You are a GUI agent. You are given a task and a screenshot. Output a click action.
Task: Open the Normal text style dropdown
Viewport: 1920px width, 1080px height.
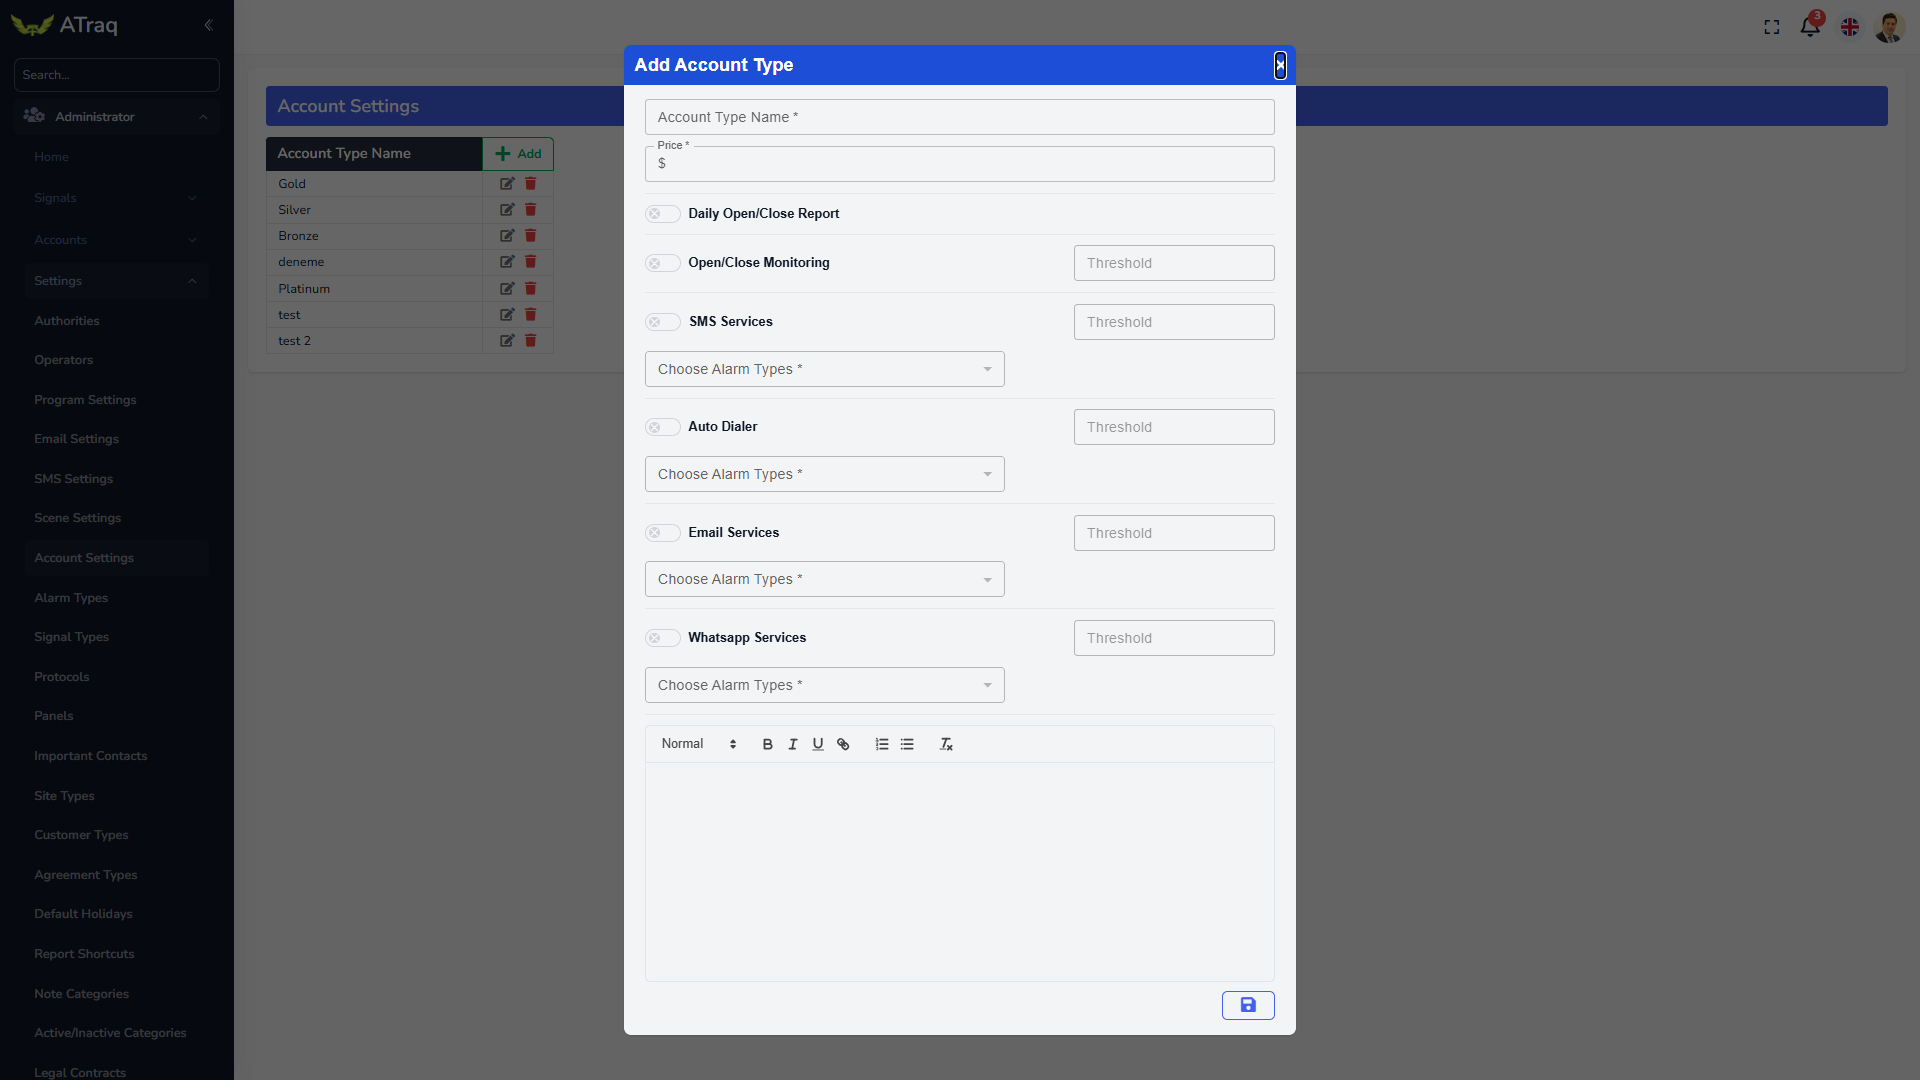coord(698,744)
